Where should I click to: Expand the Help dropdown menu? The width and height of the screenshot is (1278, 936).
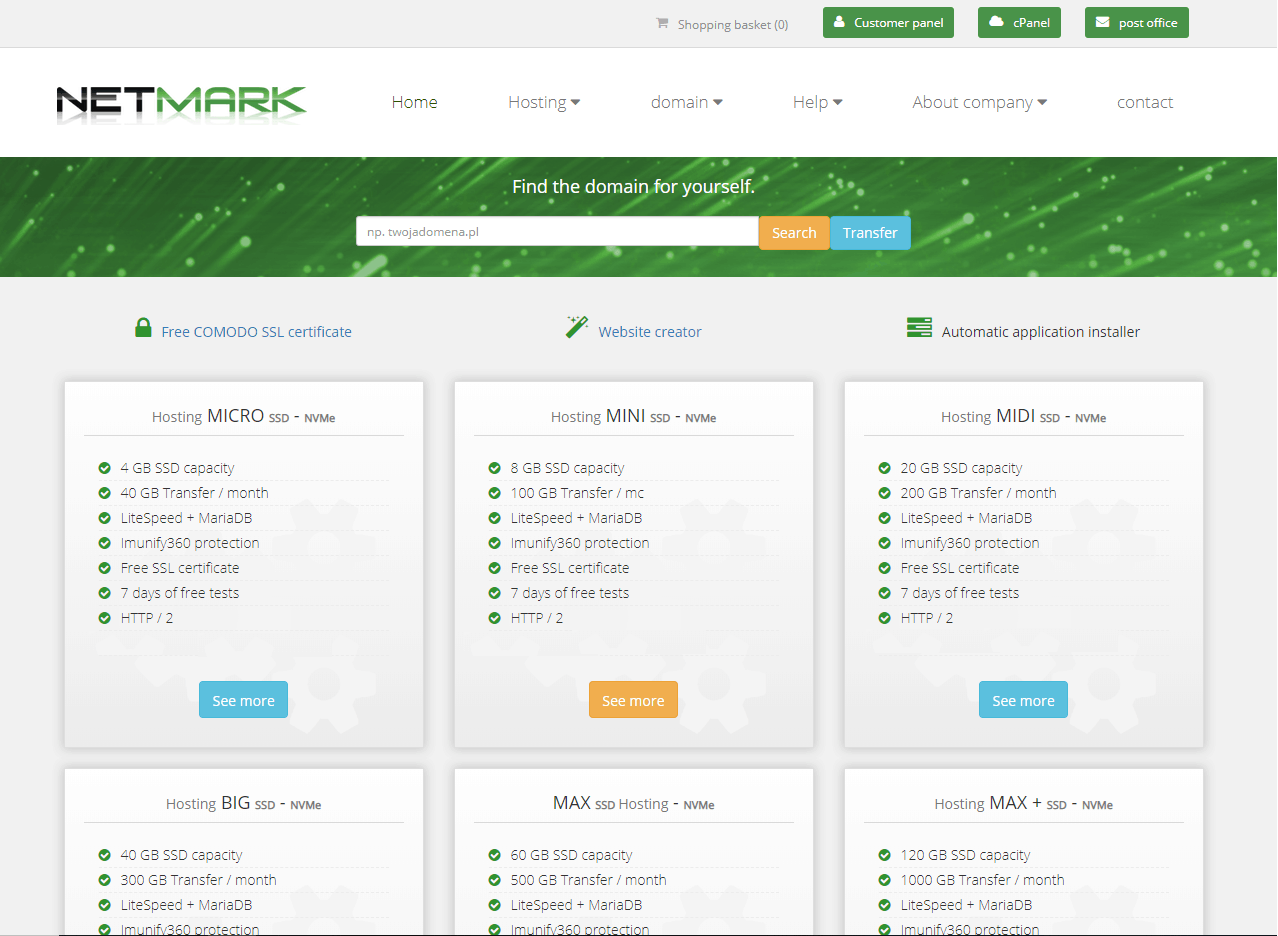click(x=818, y=102)
